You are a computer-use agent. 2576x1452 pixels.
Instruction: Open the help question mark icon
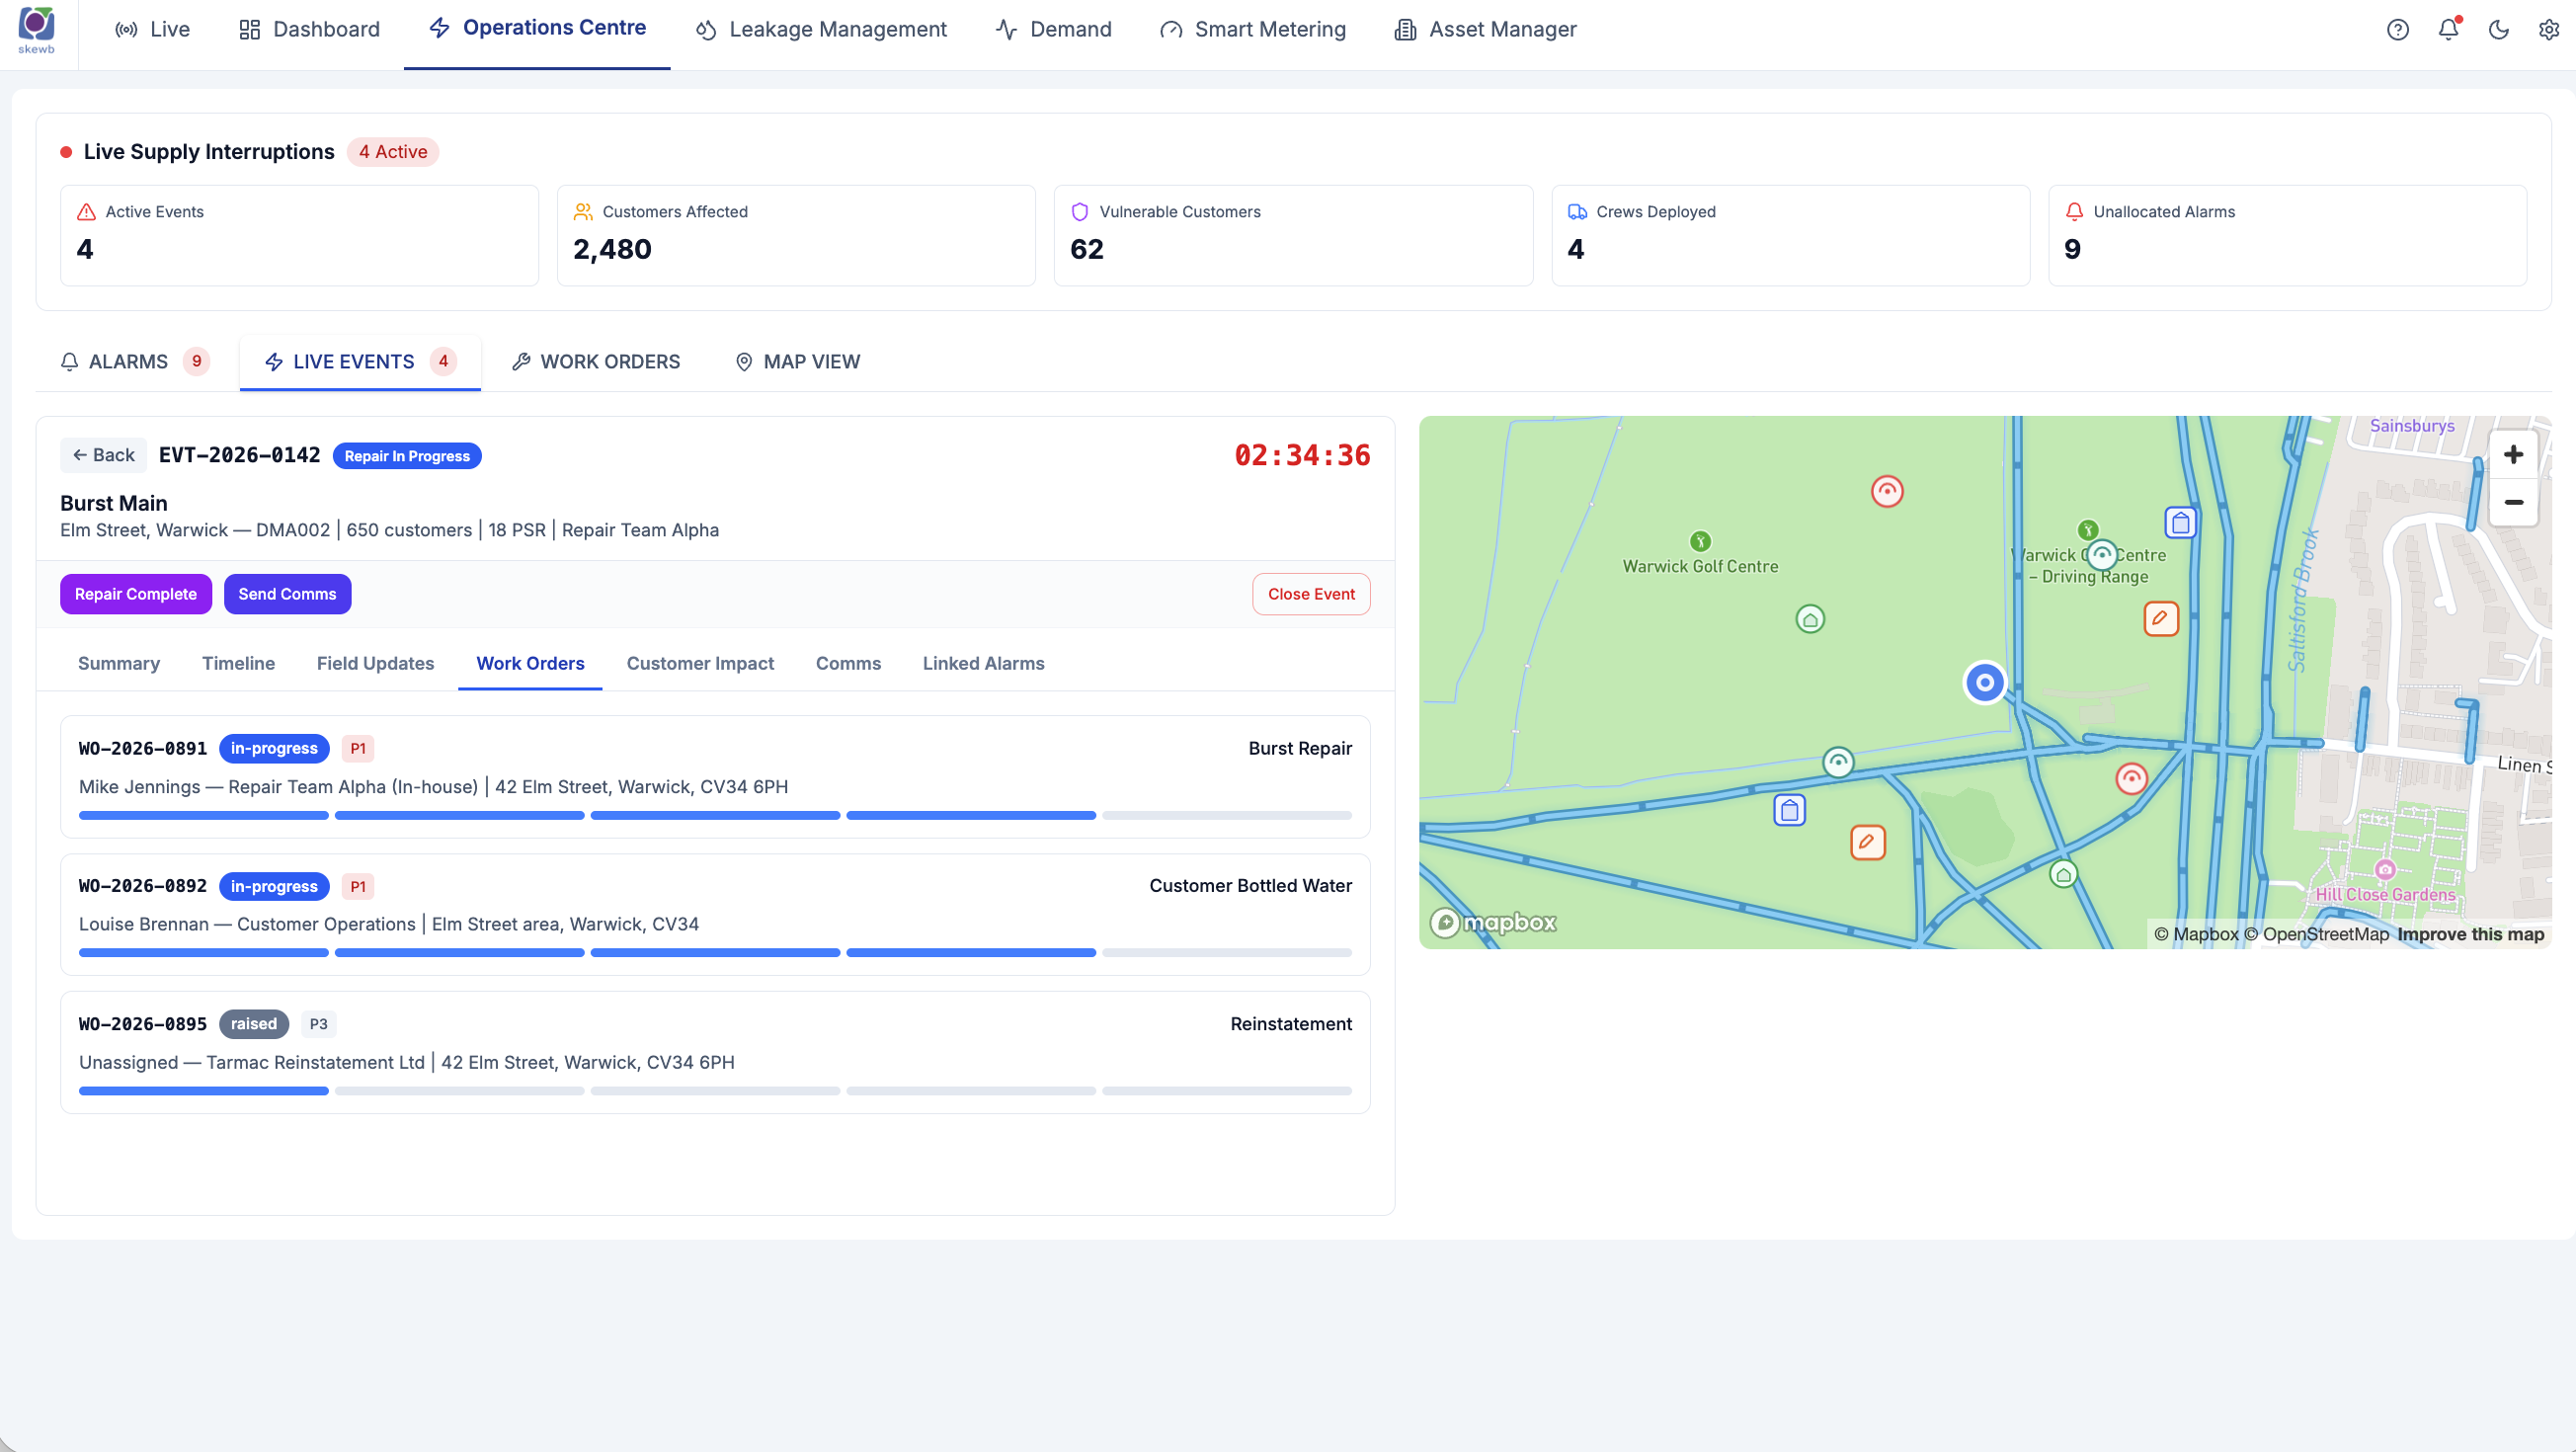[2397, 30]
